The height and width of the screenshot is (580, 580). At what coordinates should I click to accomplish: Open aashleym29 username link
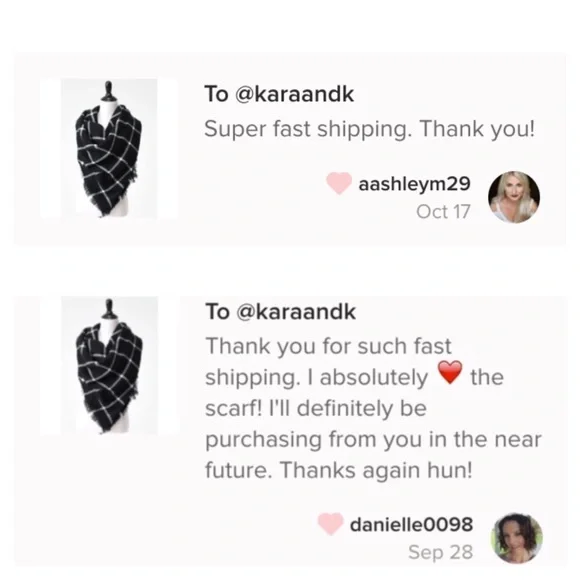(414, 184)
